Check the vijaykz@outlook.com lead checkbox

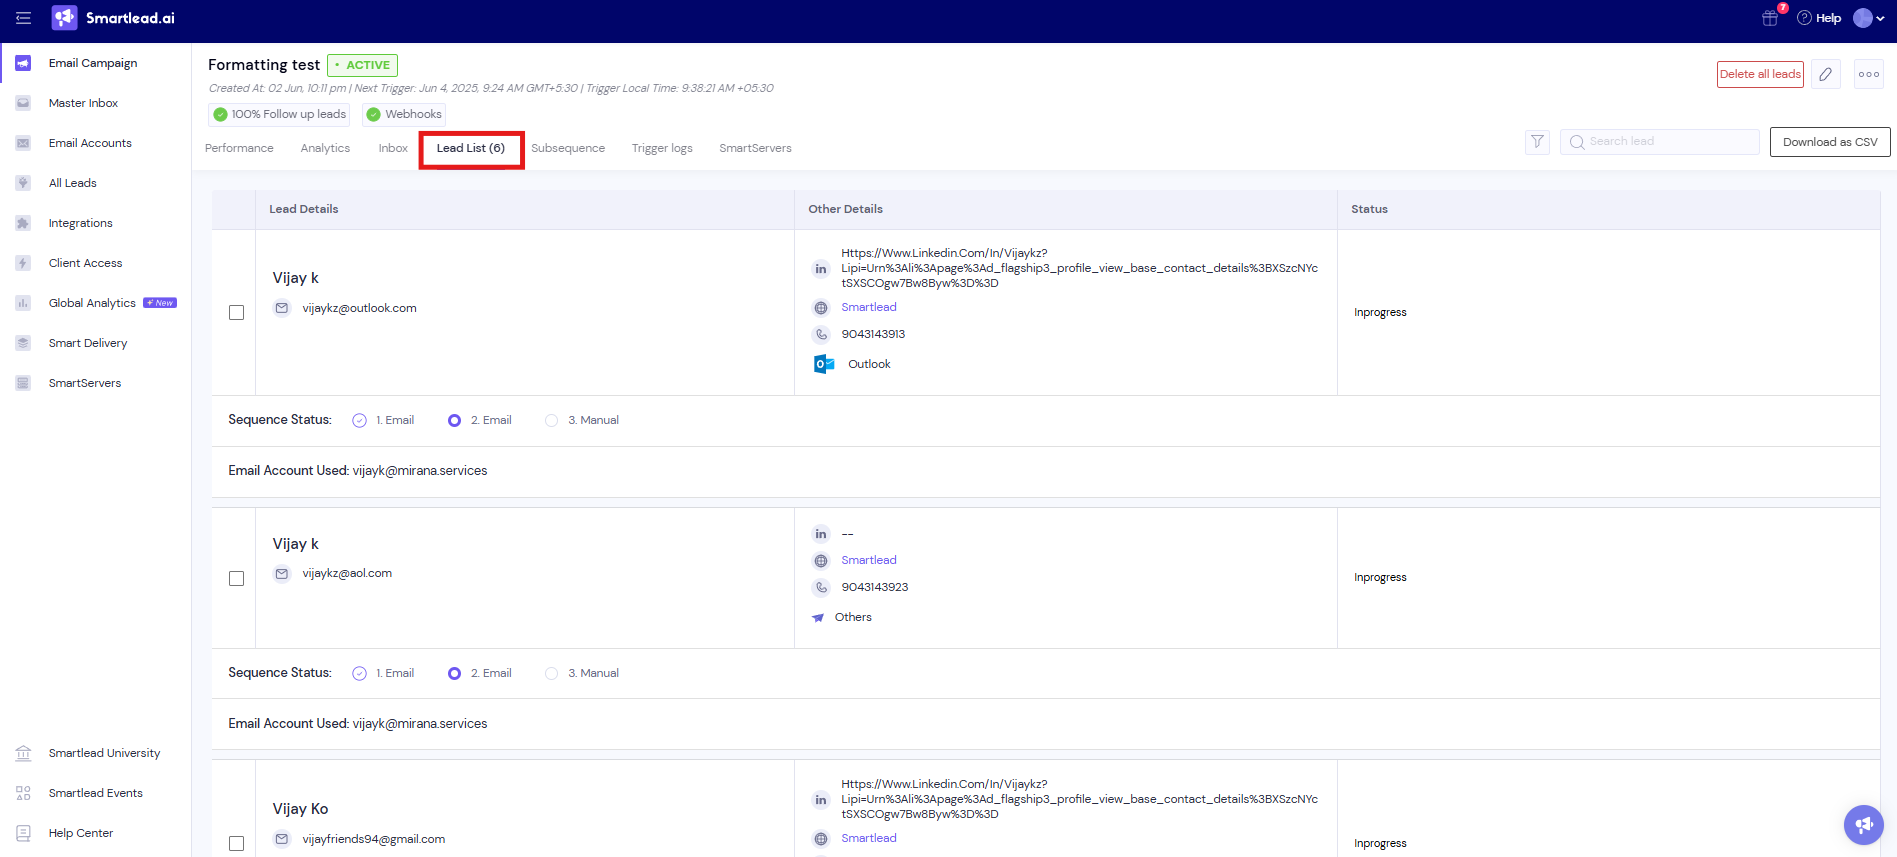coord(237,313)
